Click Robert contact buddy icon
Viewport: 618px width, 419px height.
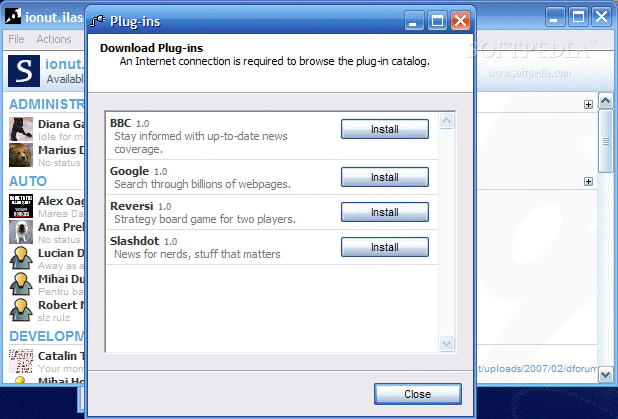(x=21, y=310)
